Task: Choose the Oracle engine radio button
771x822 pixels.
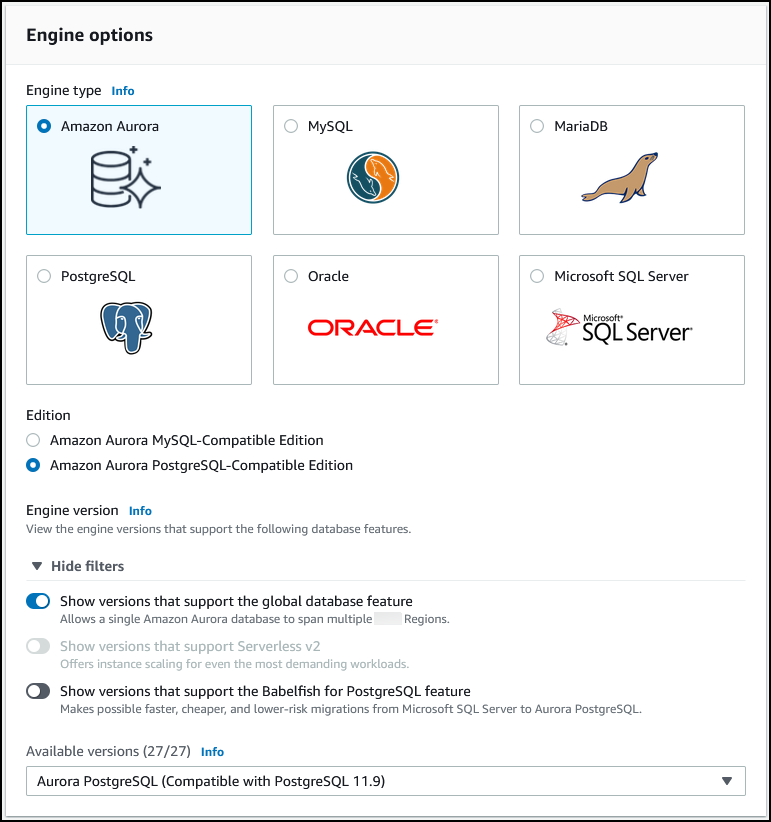Action: [x=291, y=277]
